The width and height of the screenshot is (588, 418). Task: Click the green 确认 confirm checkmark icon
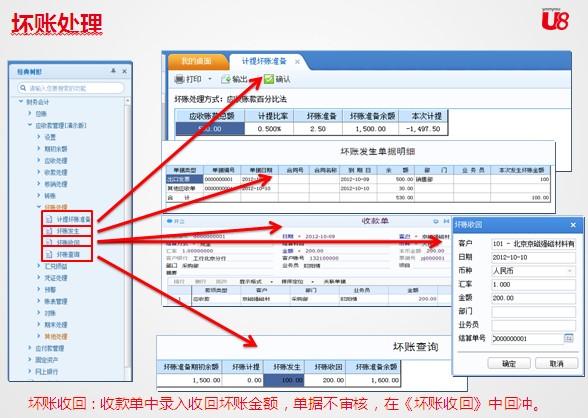pos(269,79)
